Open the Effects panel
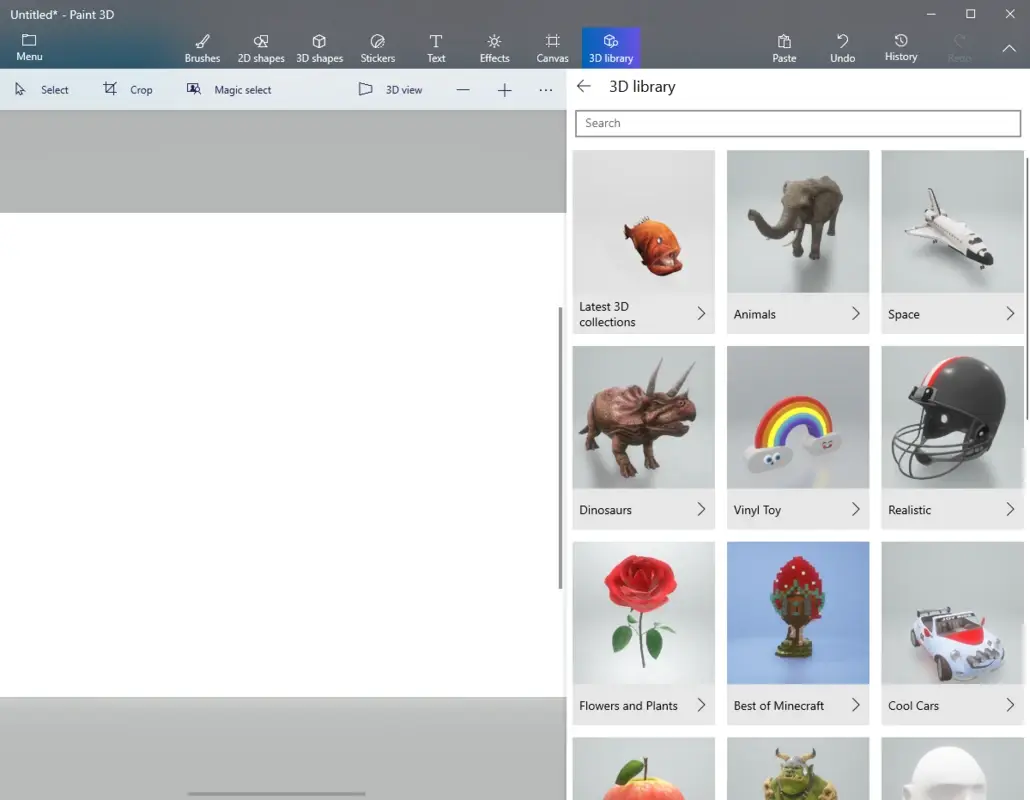 (x=493, y=46)
